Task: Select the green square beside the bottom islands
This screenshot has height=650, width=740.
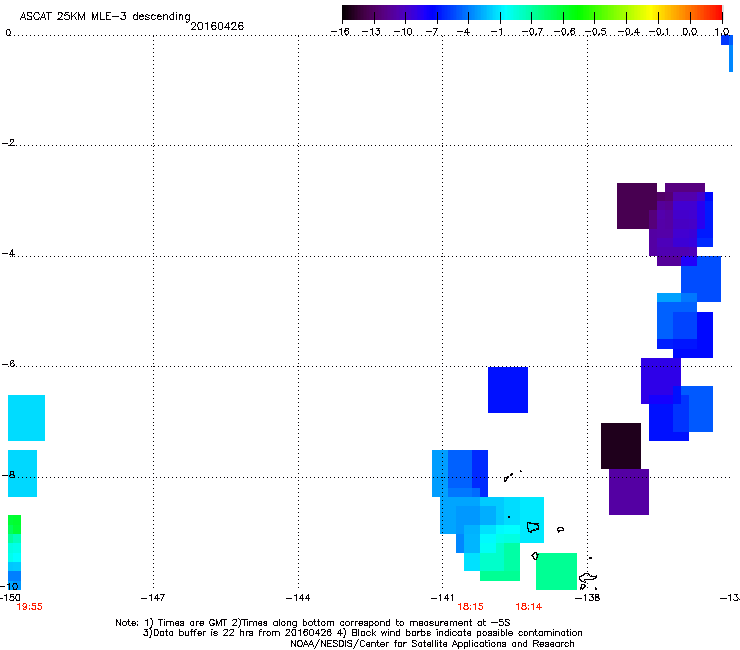Action: pyautogui.click(x=556, y=571)
